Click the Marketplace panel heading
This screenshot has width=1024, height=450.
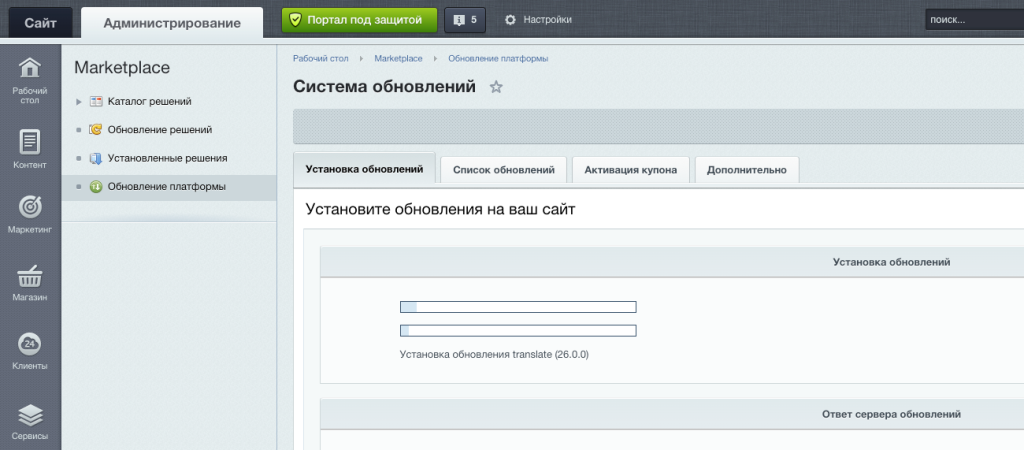(x=122, y=67)
